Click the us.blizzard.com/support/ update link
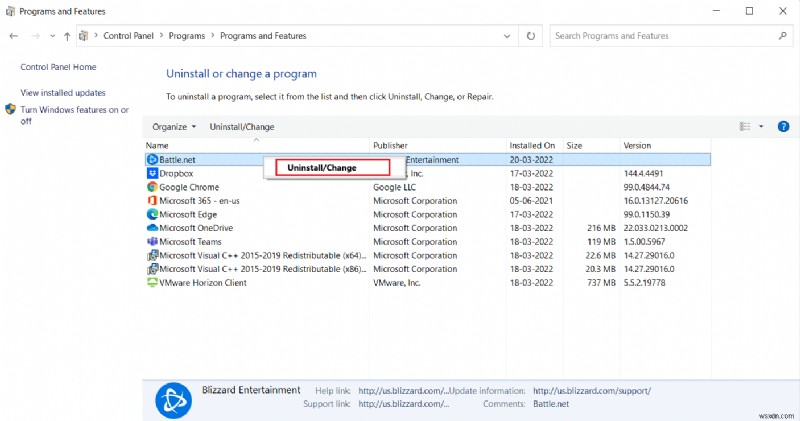Screen dimensions: 800x421 [592, 391]
